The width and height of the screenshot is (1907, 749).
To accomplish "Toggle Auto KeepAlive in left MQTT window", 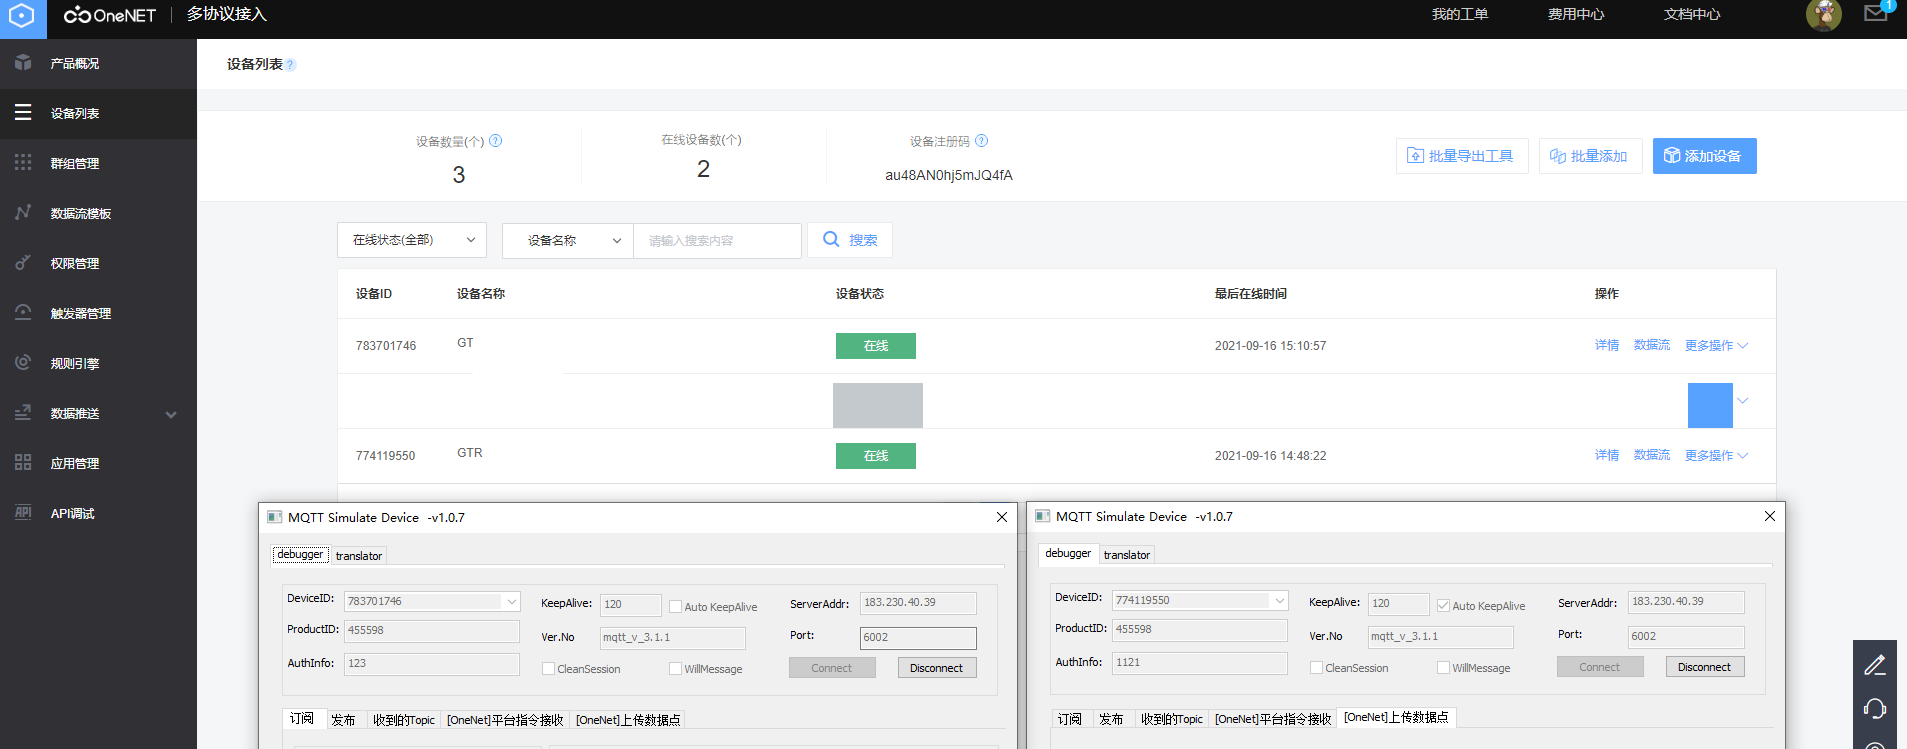I will pyautogui.click(x=675, y=606).
